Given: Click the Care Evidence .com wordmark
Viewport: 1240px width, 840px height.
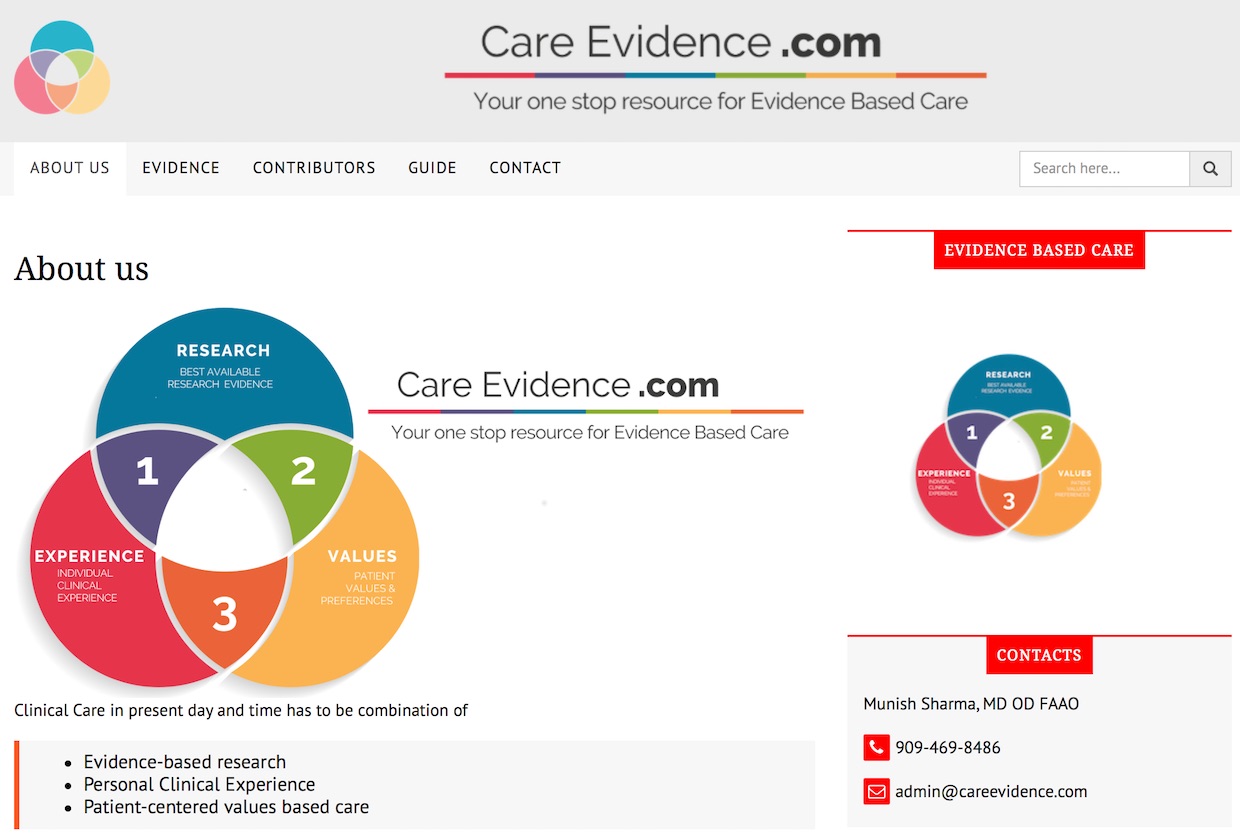Looking at the screenshot, I should 680,42.
